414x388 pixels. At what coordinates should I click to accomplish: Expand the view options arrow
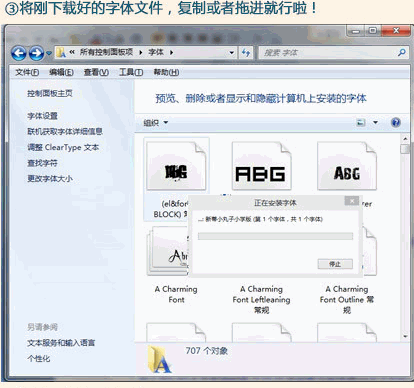tap(375, 122)
